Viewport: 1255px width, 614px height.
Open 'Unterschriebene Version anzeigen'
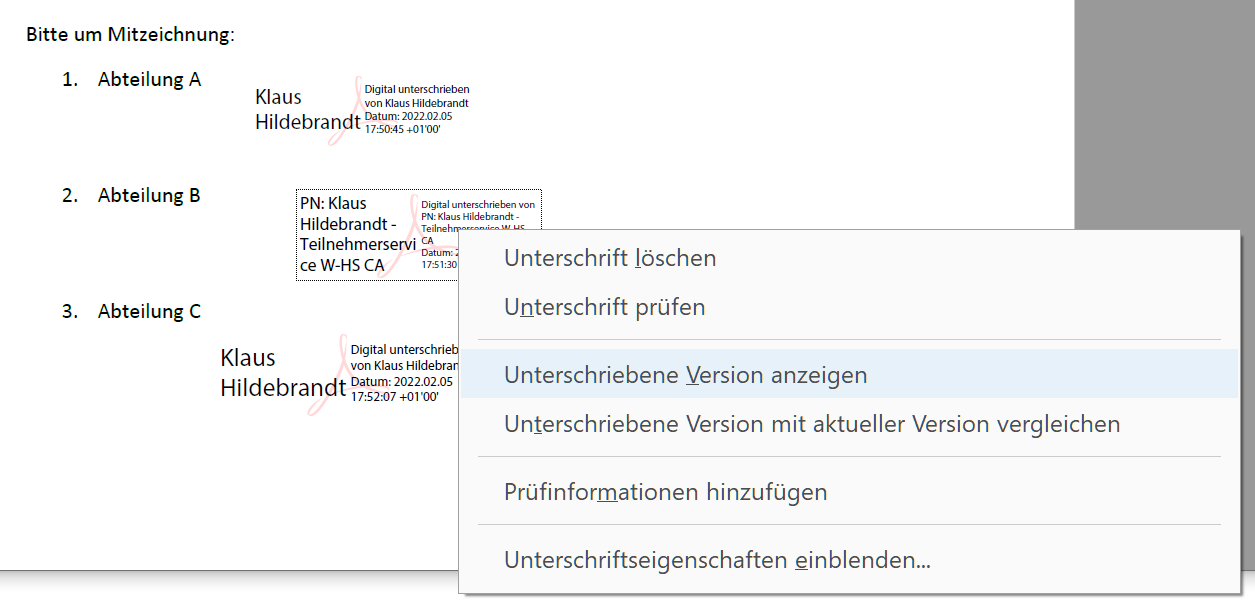point(685,375)
